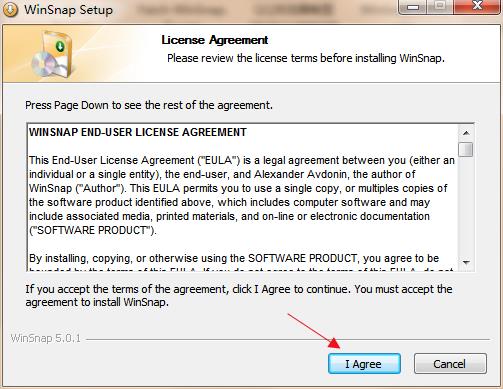Click the 'License Agreement' header title
This screenshot has width=503, height=389.
tap(215, 40)
